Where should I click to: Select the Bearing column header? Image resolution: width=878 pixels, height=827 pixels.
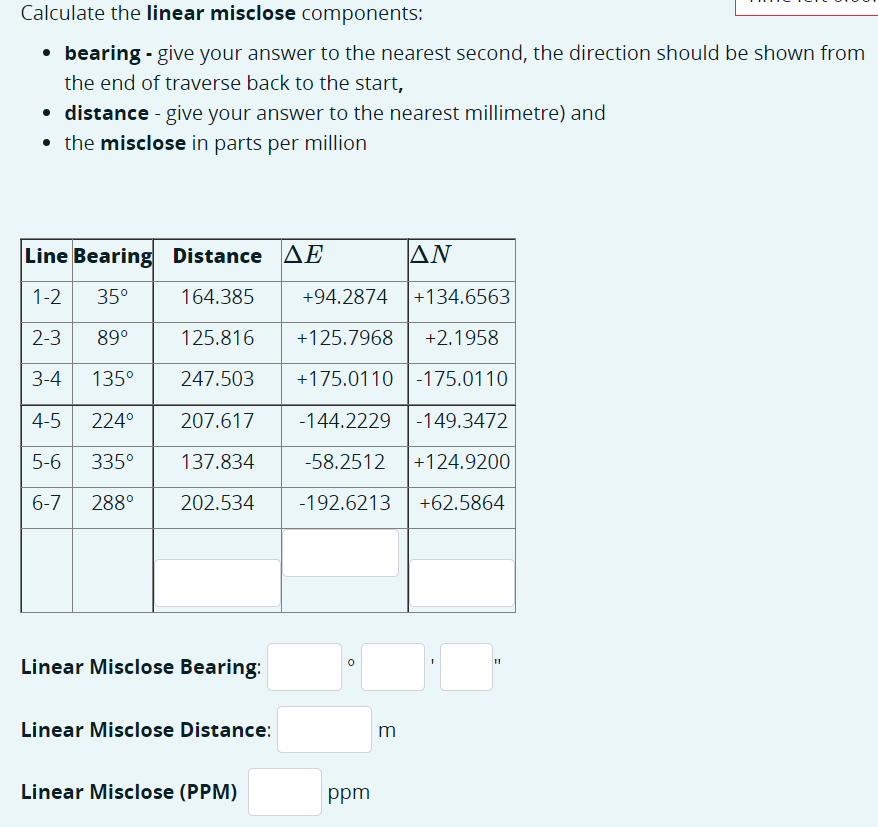coord(112,256)
